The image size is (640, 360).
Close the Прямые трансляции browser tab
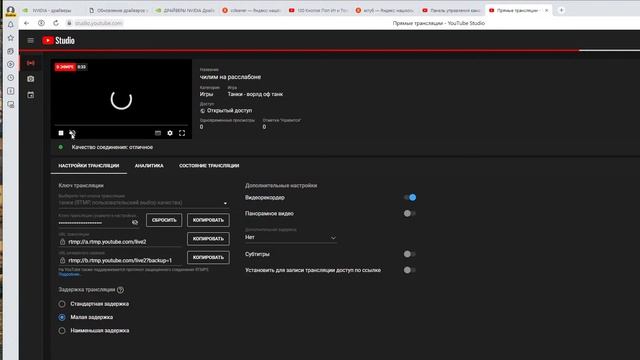547,10
